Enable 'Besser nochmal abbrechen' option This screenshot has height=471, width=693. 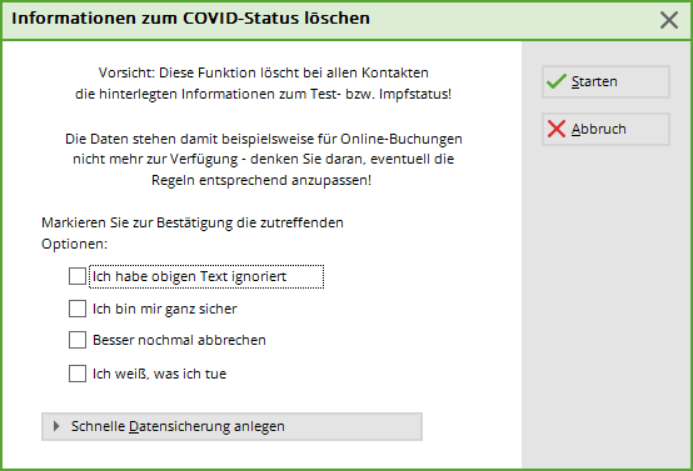(x=77, y=340)
